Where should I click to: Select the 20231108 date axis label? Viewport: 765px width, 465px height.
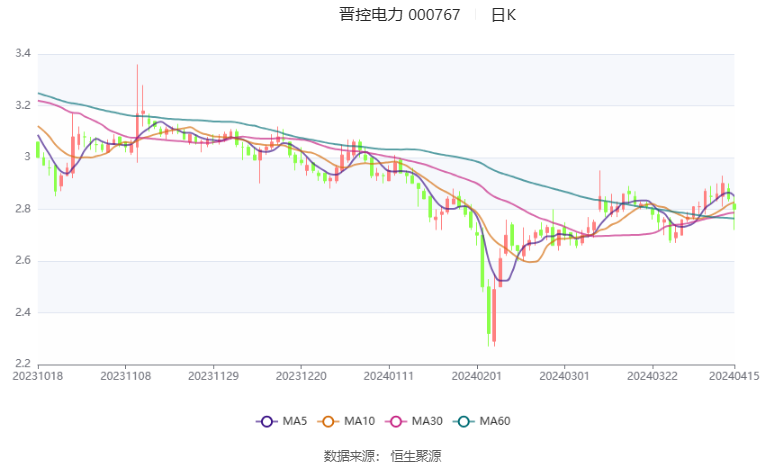pyautogui.click(x=125, y=376)
